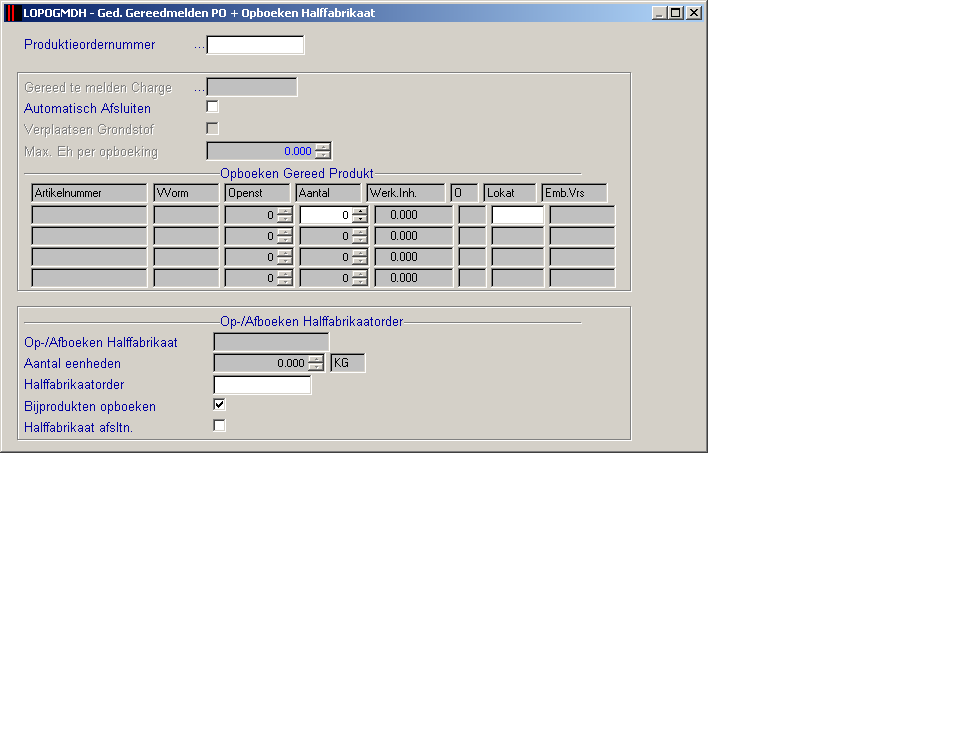
Task: Click the Op-/Afboeken Halffabrikaat field
Action: pos(271,342)
